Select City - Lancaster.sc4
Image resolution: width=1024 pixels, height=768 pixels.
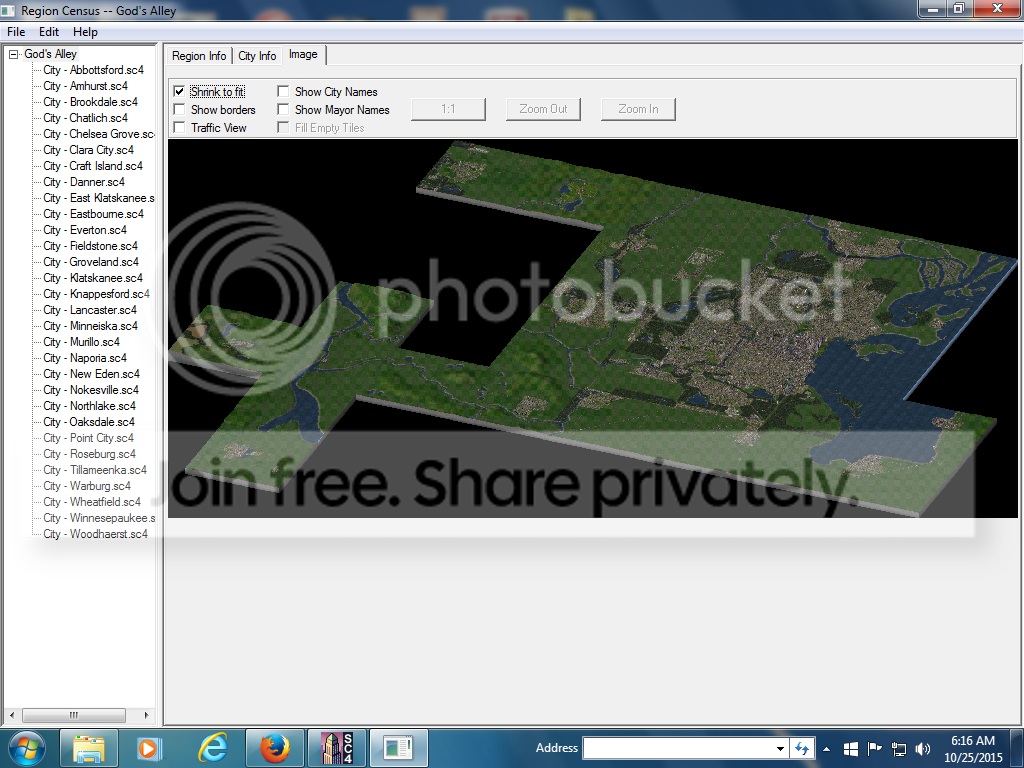(x=90, y=310)
